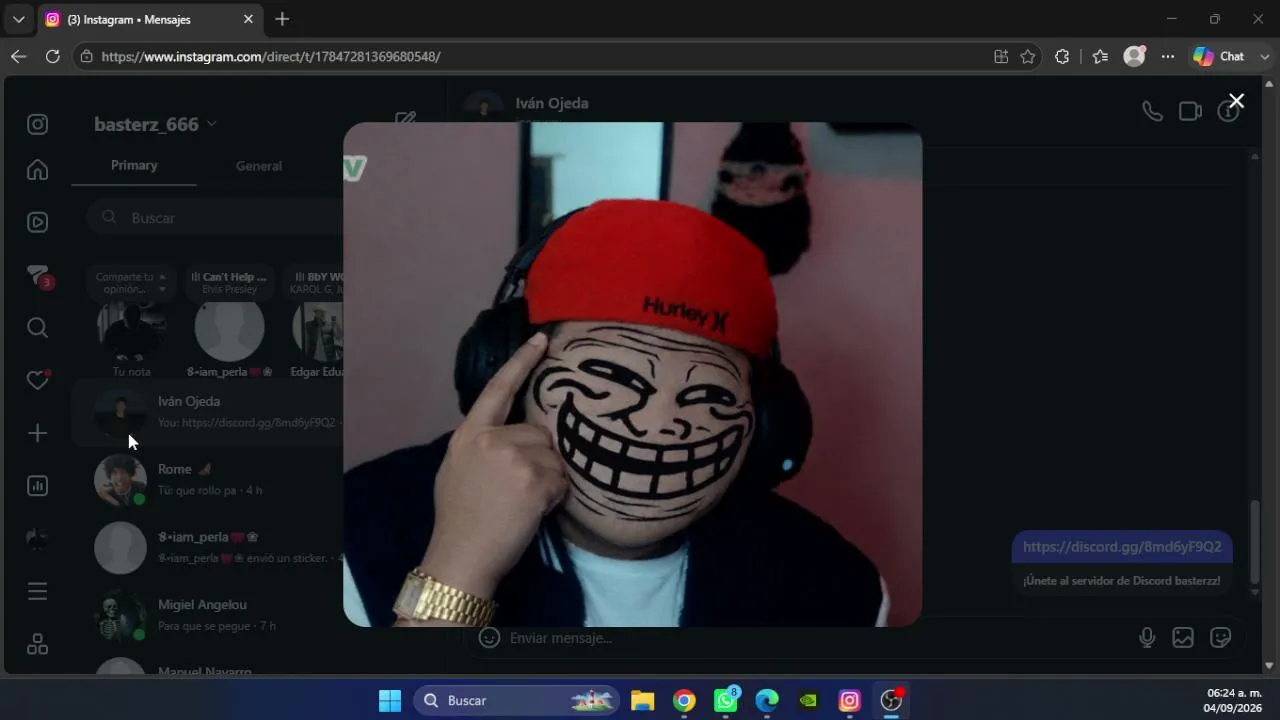
Task: Open Iván Ojeda profile from chat header
Action: point(551,103)
